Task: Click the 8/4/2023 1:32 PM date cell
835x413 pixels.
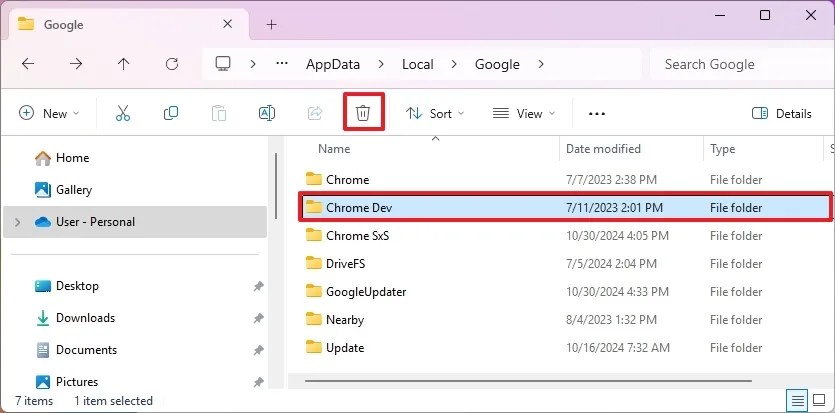Action: 611,320
